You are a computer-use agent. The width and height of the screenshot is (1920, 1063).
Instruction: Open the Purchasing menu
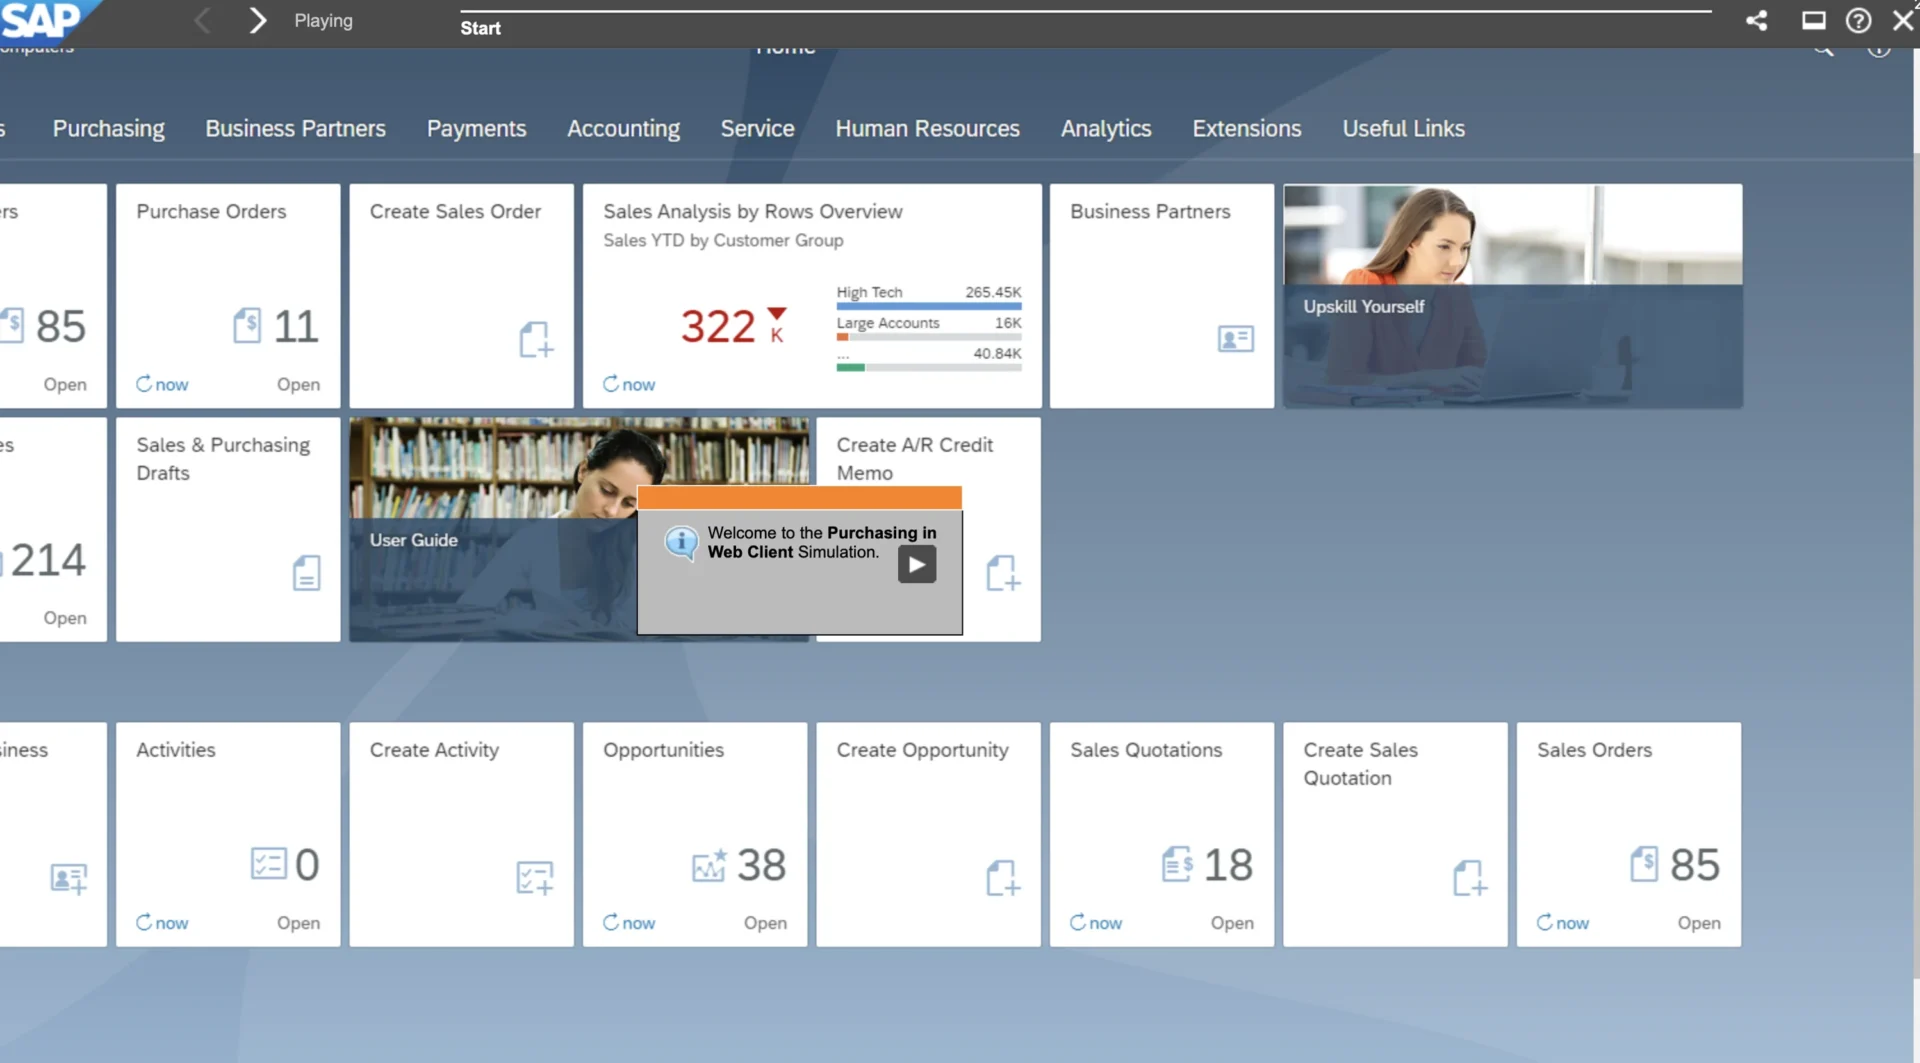pos(108,128)
